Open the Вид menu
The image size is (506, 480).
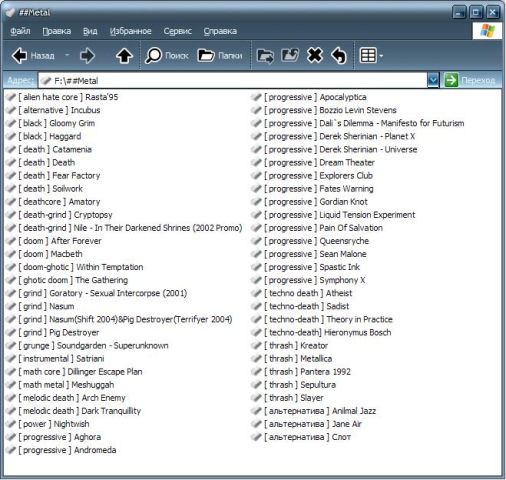pos(90,31)
